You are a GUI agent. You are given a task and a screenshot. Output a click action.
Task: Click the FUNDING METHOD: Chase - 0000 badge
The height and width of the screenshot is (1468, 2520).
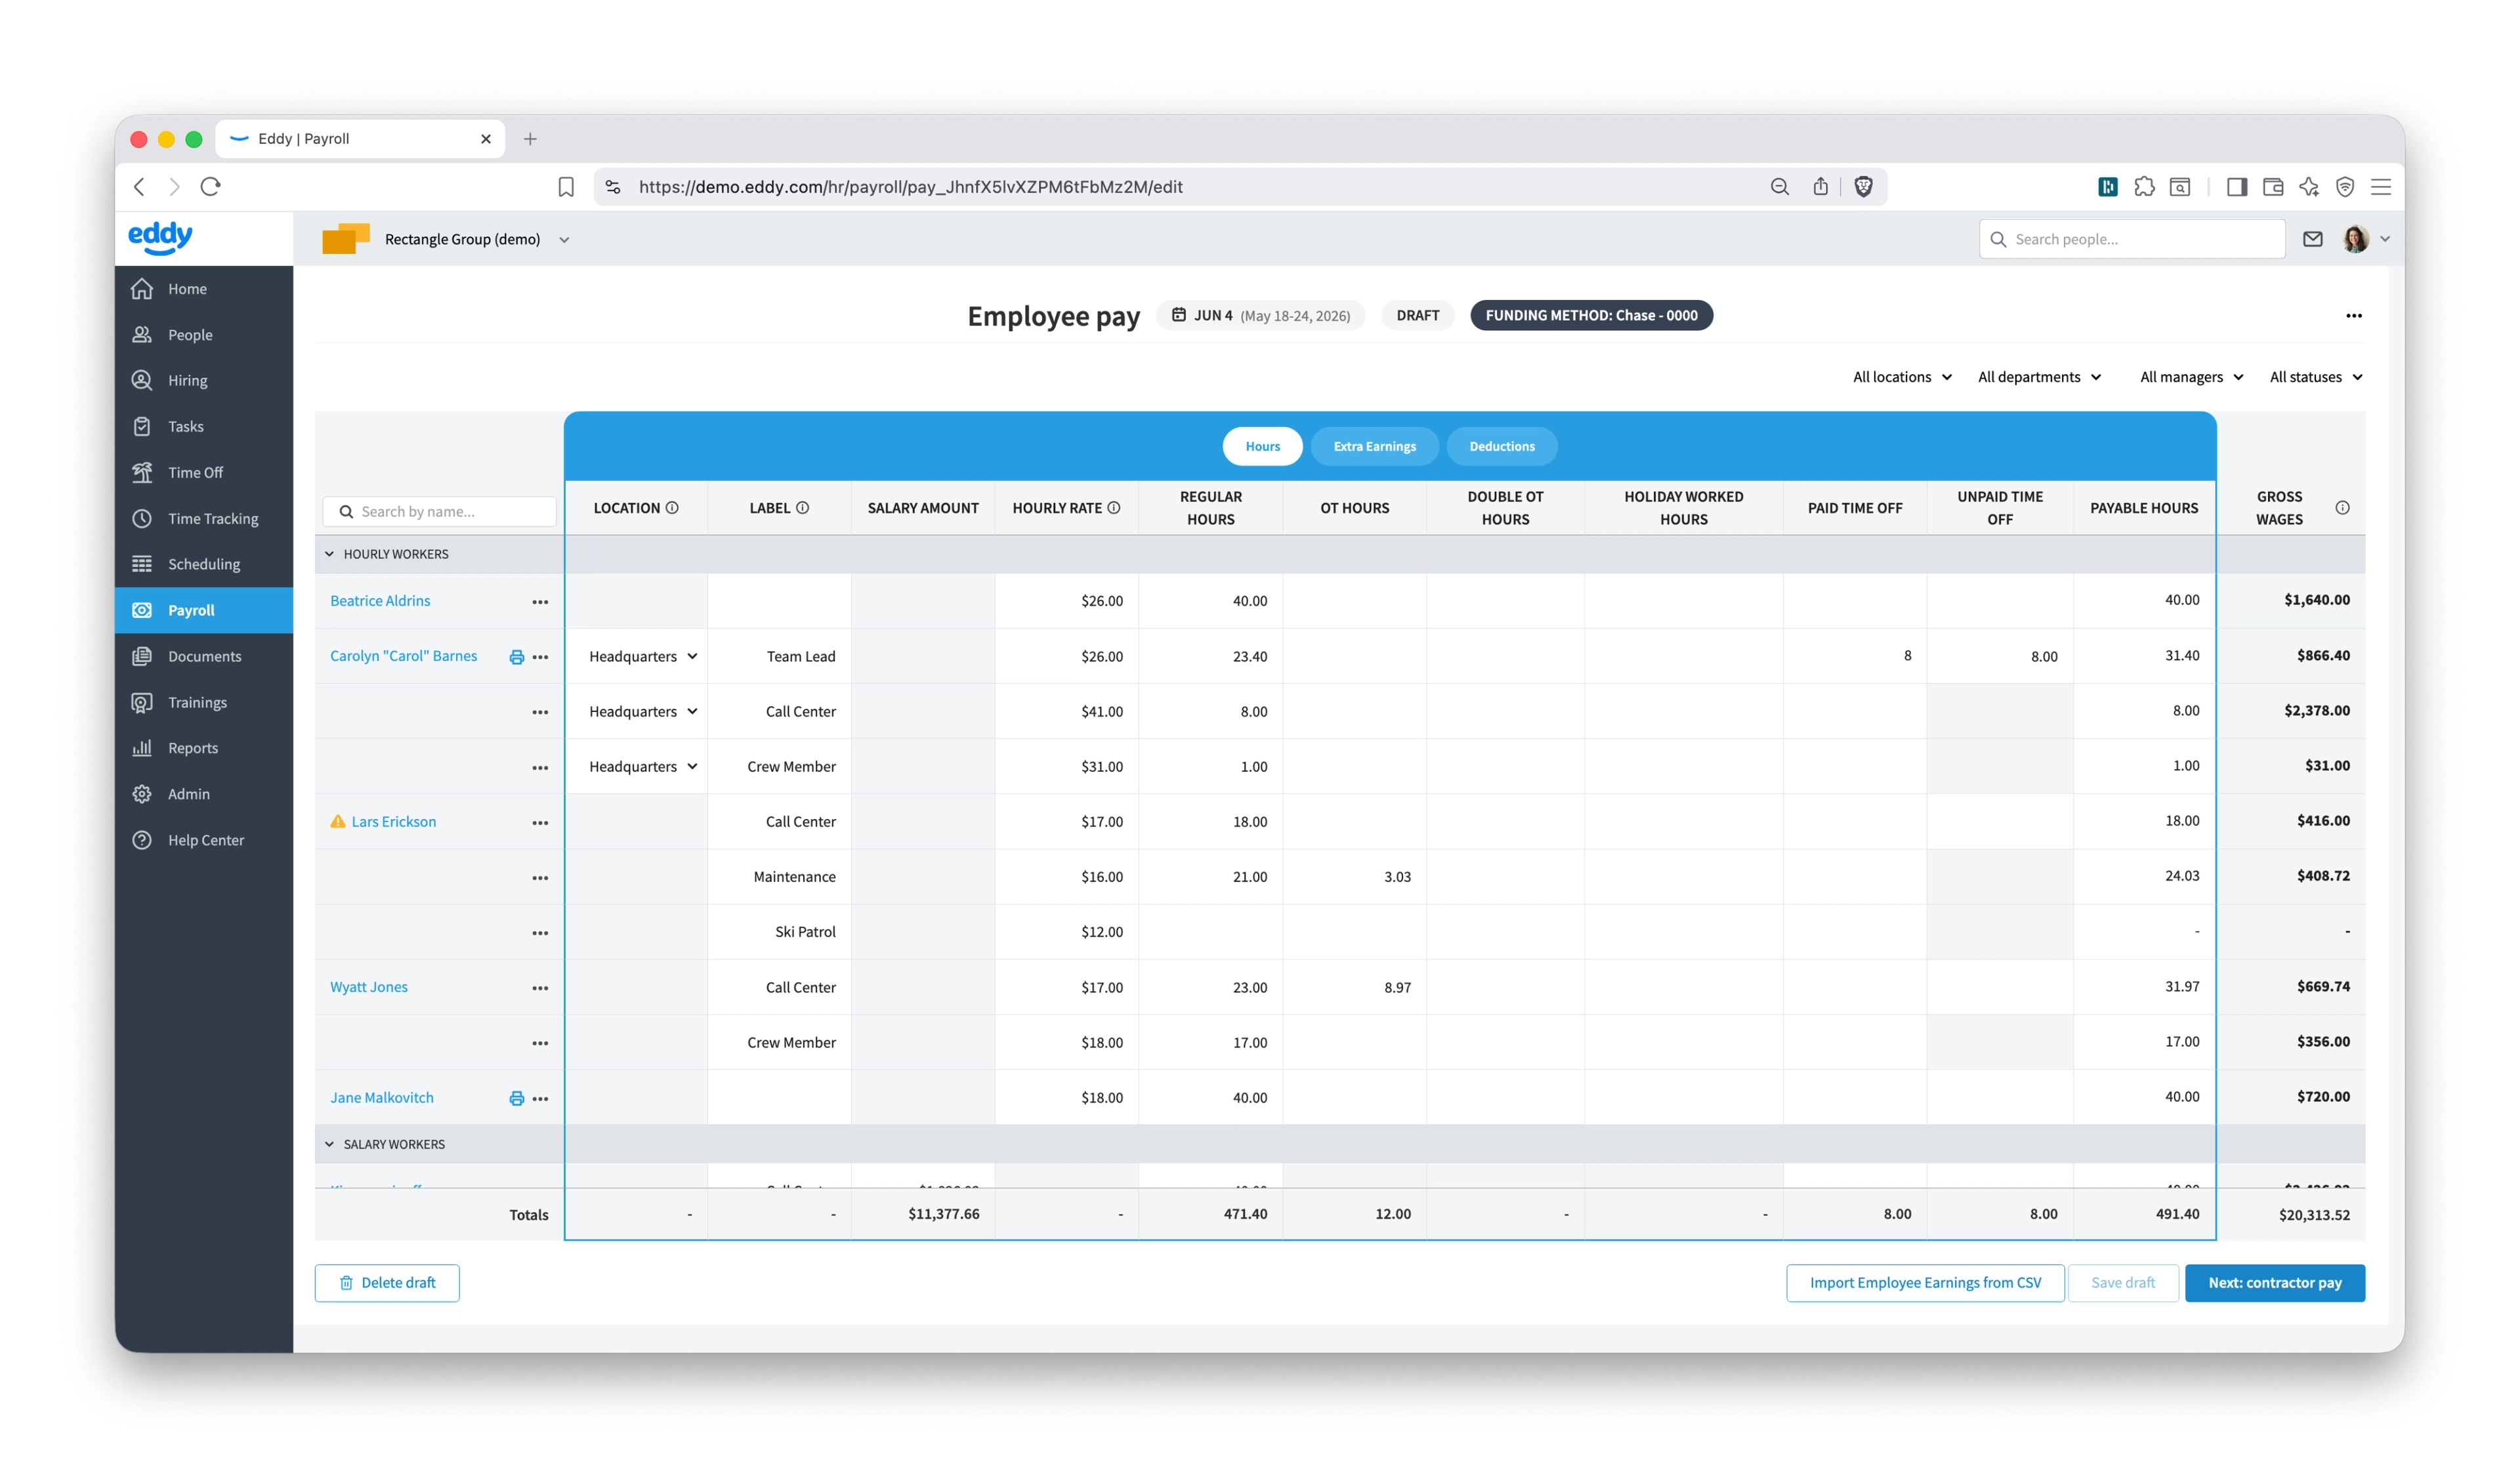coord(1591,316)
